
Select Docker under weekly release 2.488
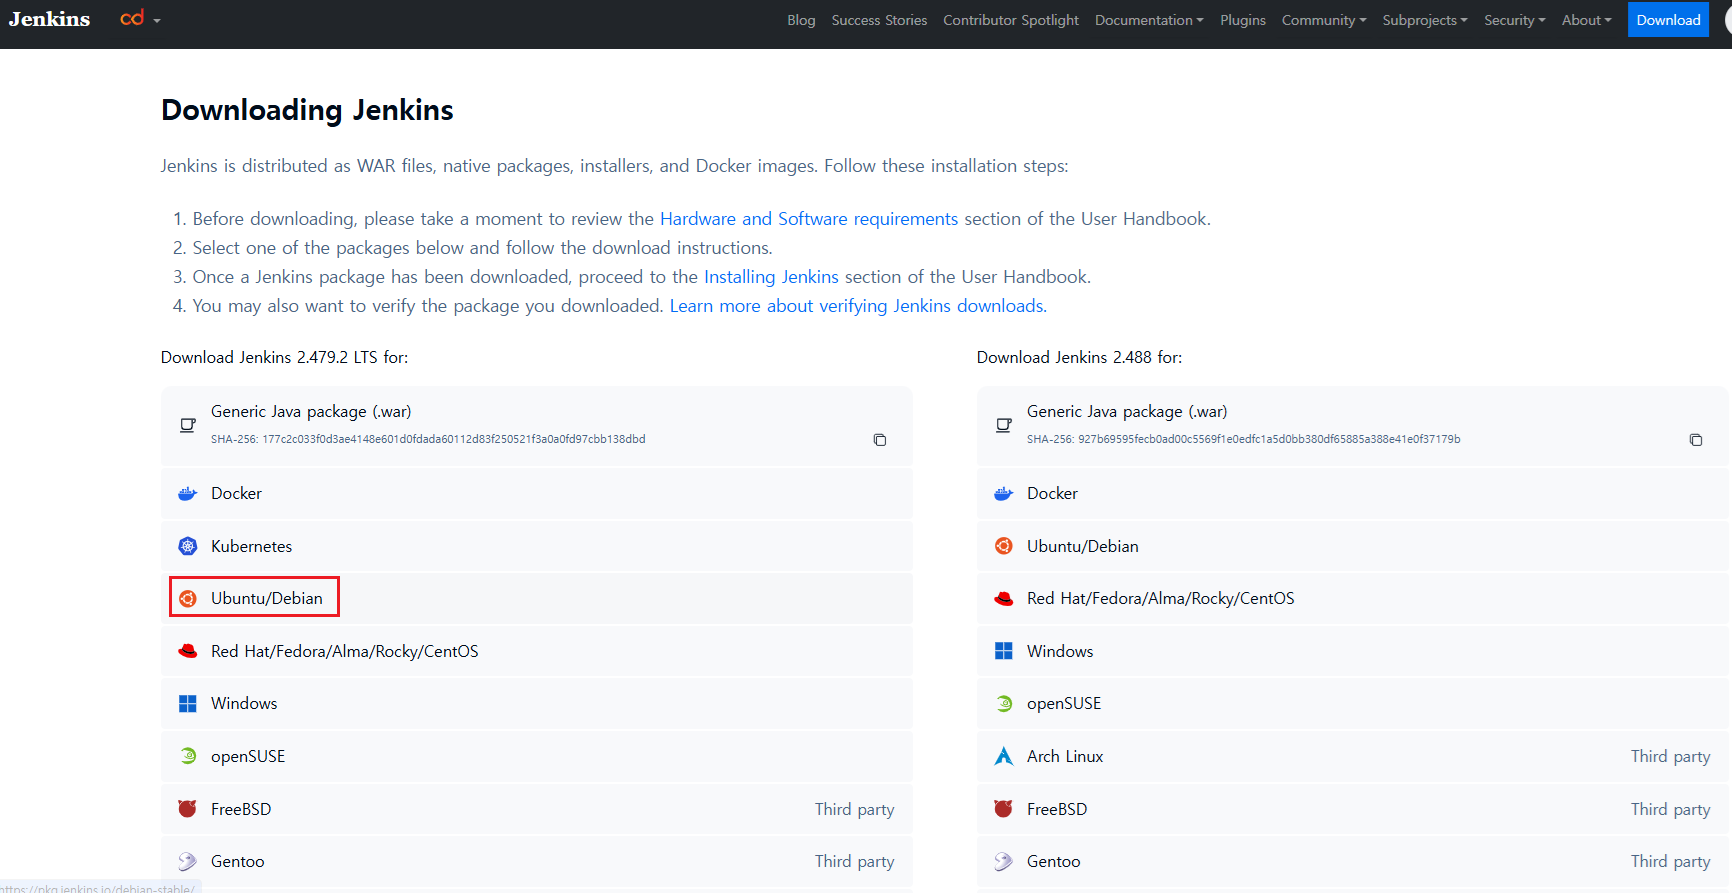click(x=1353, y=493)
